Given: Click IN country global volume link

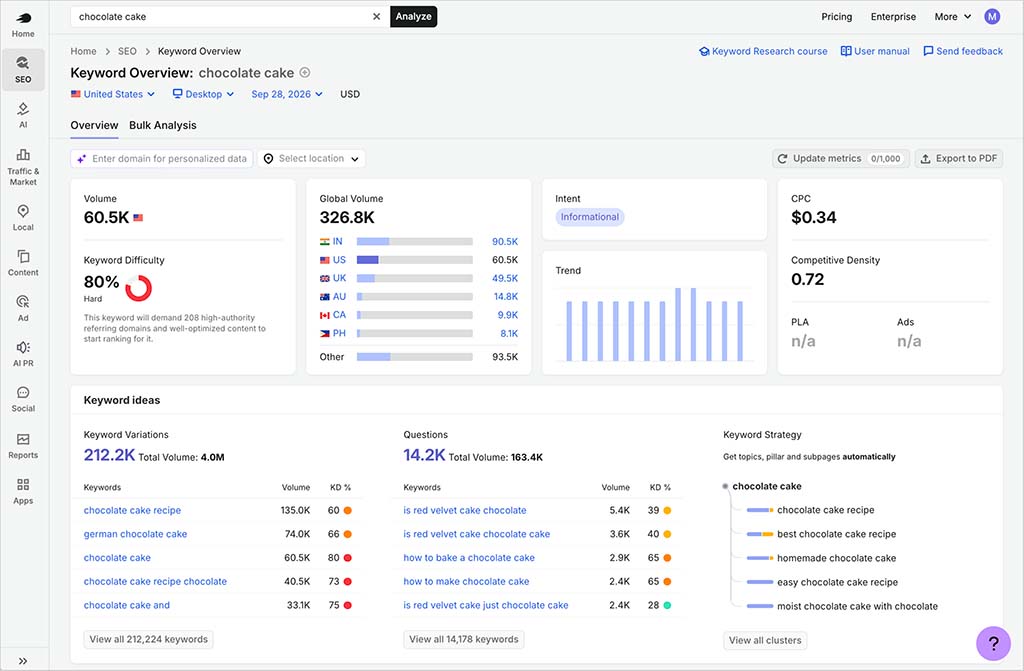Looking at the screenshot, I should 337,241.
